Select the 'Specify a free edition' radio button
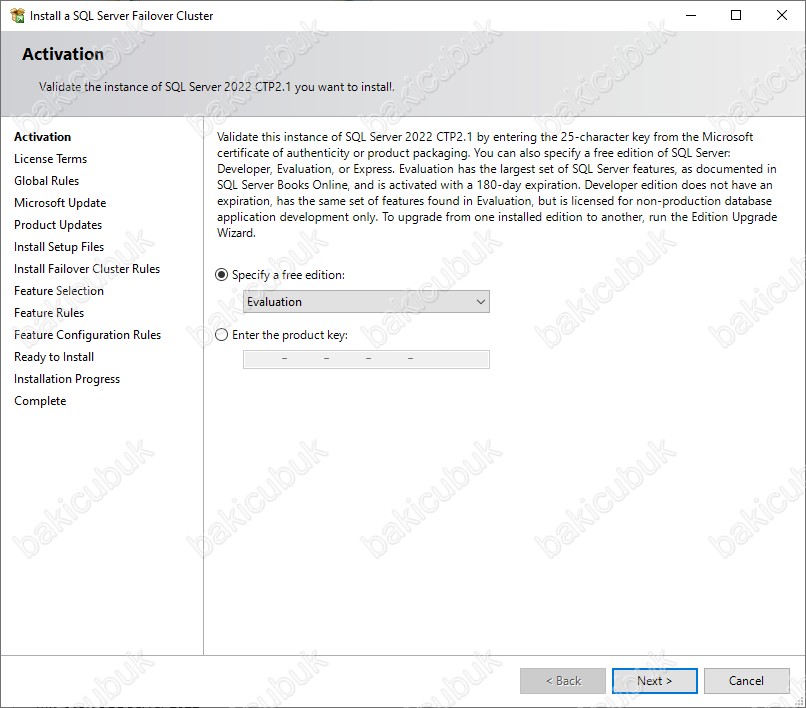 click(222, 275)
